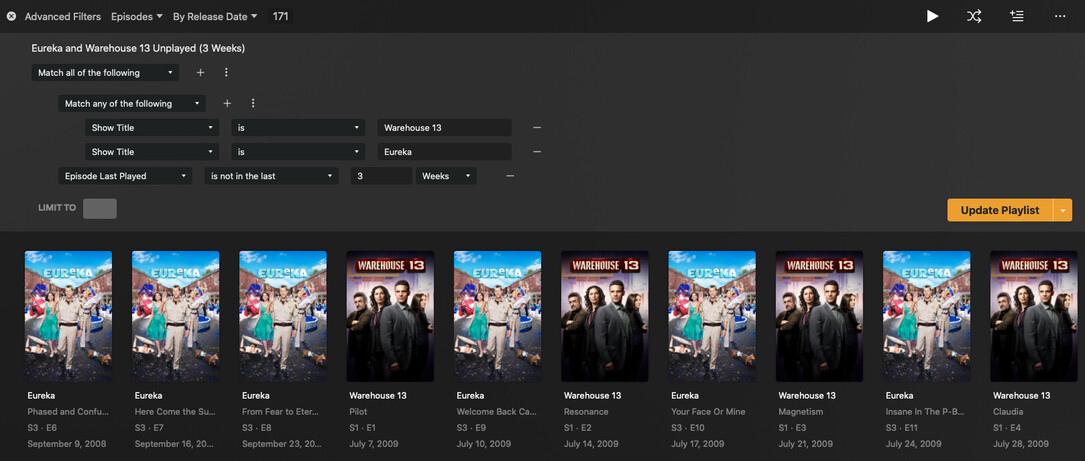Click episode number 'S3 · E11'
Image resolution: width=1085 pixels, height=461 pixels.
tap(902, 428)
